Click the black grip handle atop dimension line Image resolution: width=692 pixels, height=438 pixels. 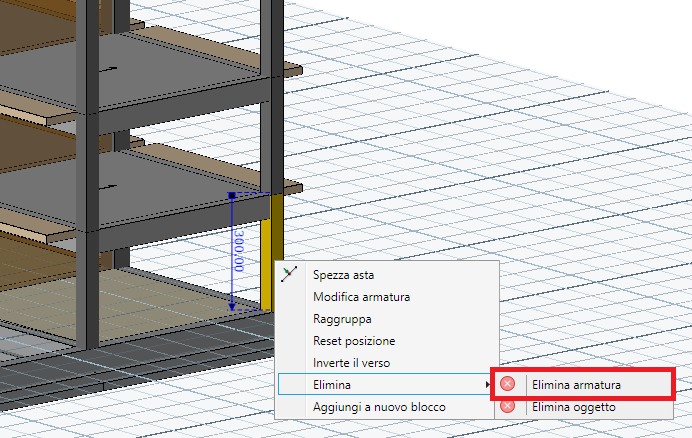pyautogui.click(x=232, y=195)
